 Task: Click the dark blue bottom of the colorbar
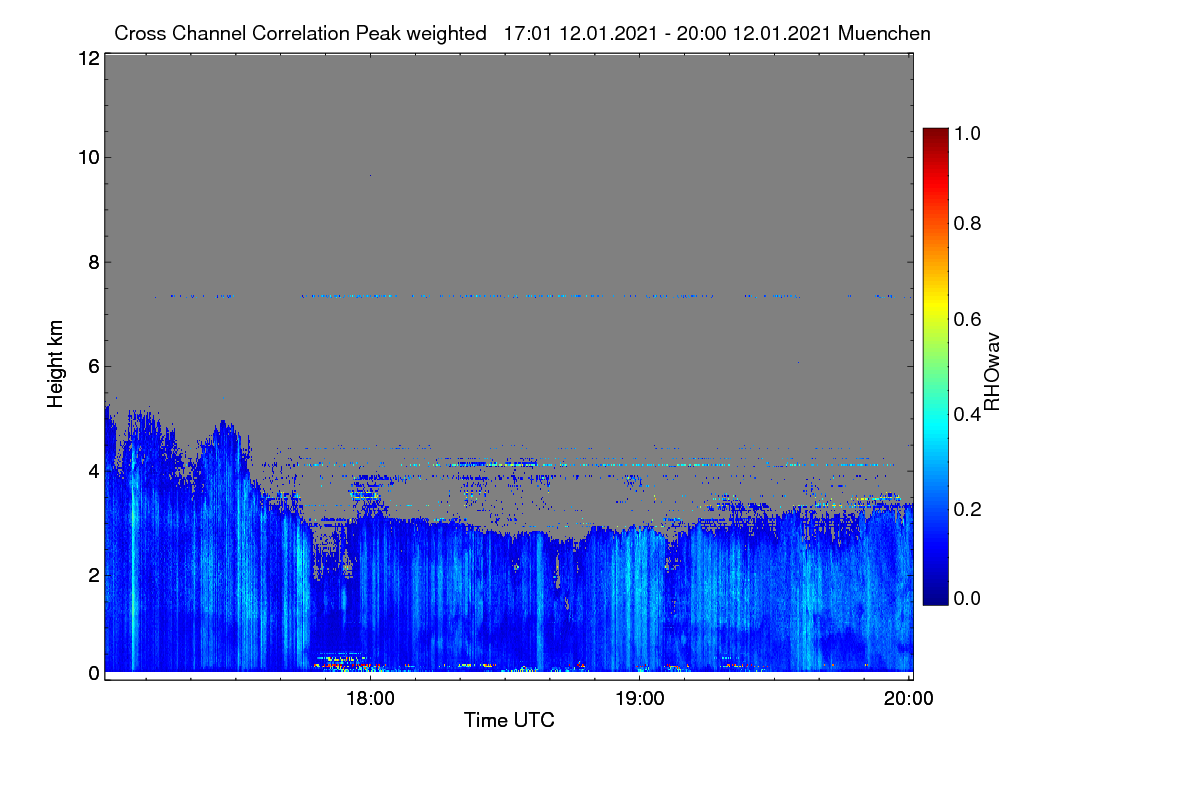[934, 595]
